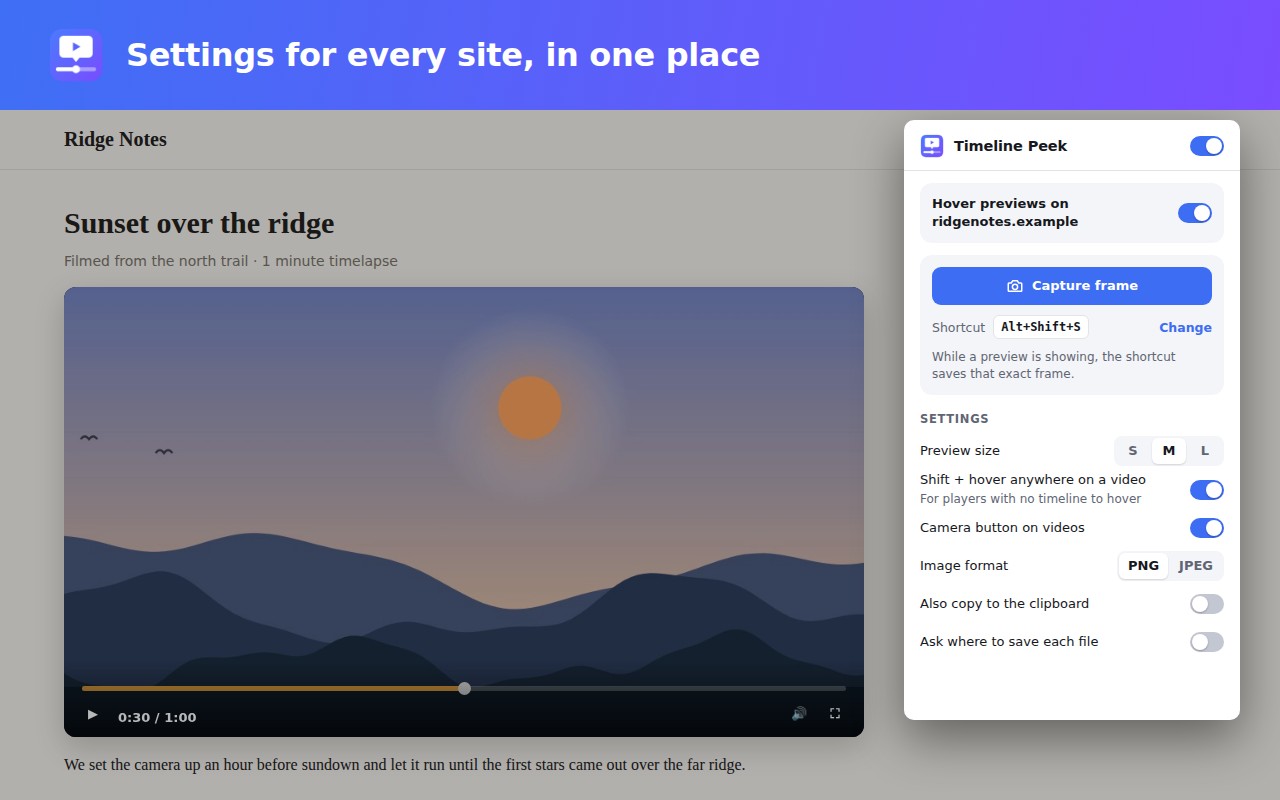Click the "While a preview is showing" helper text

click(1054, 365)
